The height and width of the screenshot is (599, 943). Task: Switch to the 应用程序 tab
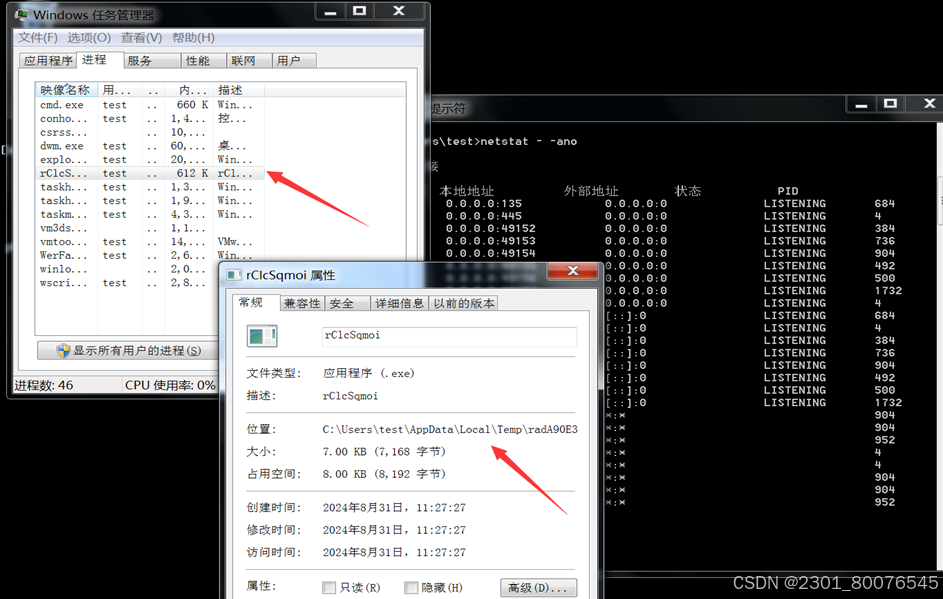[x=48, y=61]
